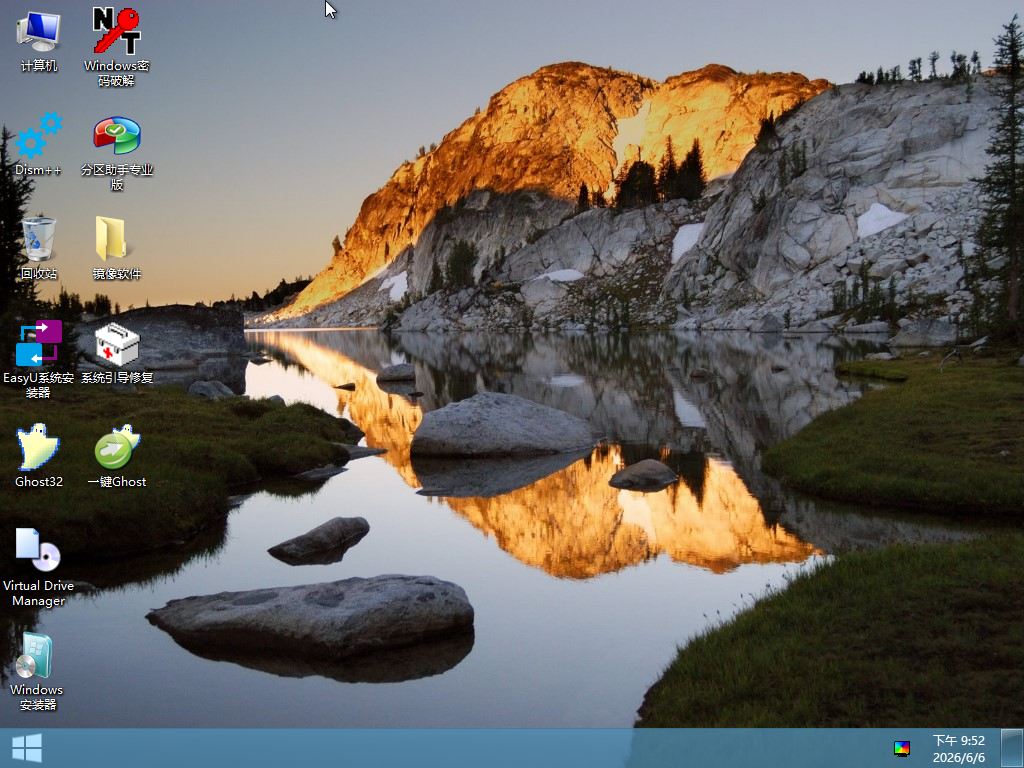Viewport: 1024px width, 768px height.
Task: Open the Windows Start button
Action: pyautogui.click(x=27, y=748)
